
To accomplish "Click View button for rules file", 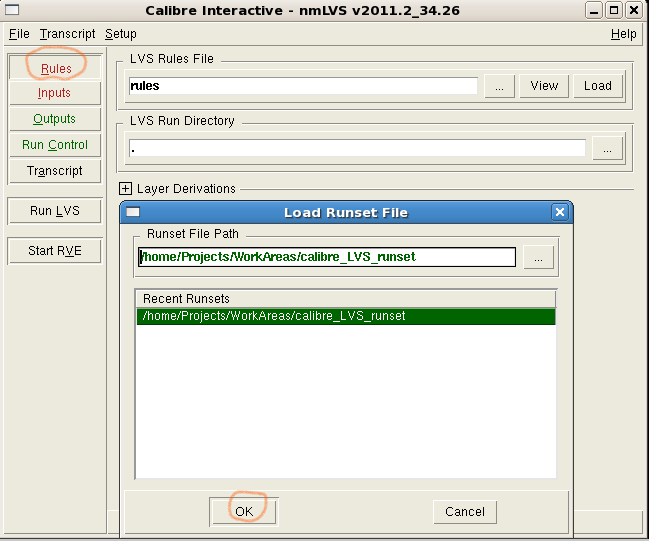I will pyautogui.click(x=544, y=86).
